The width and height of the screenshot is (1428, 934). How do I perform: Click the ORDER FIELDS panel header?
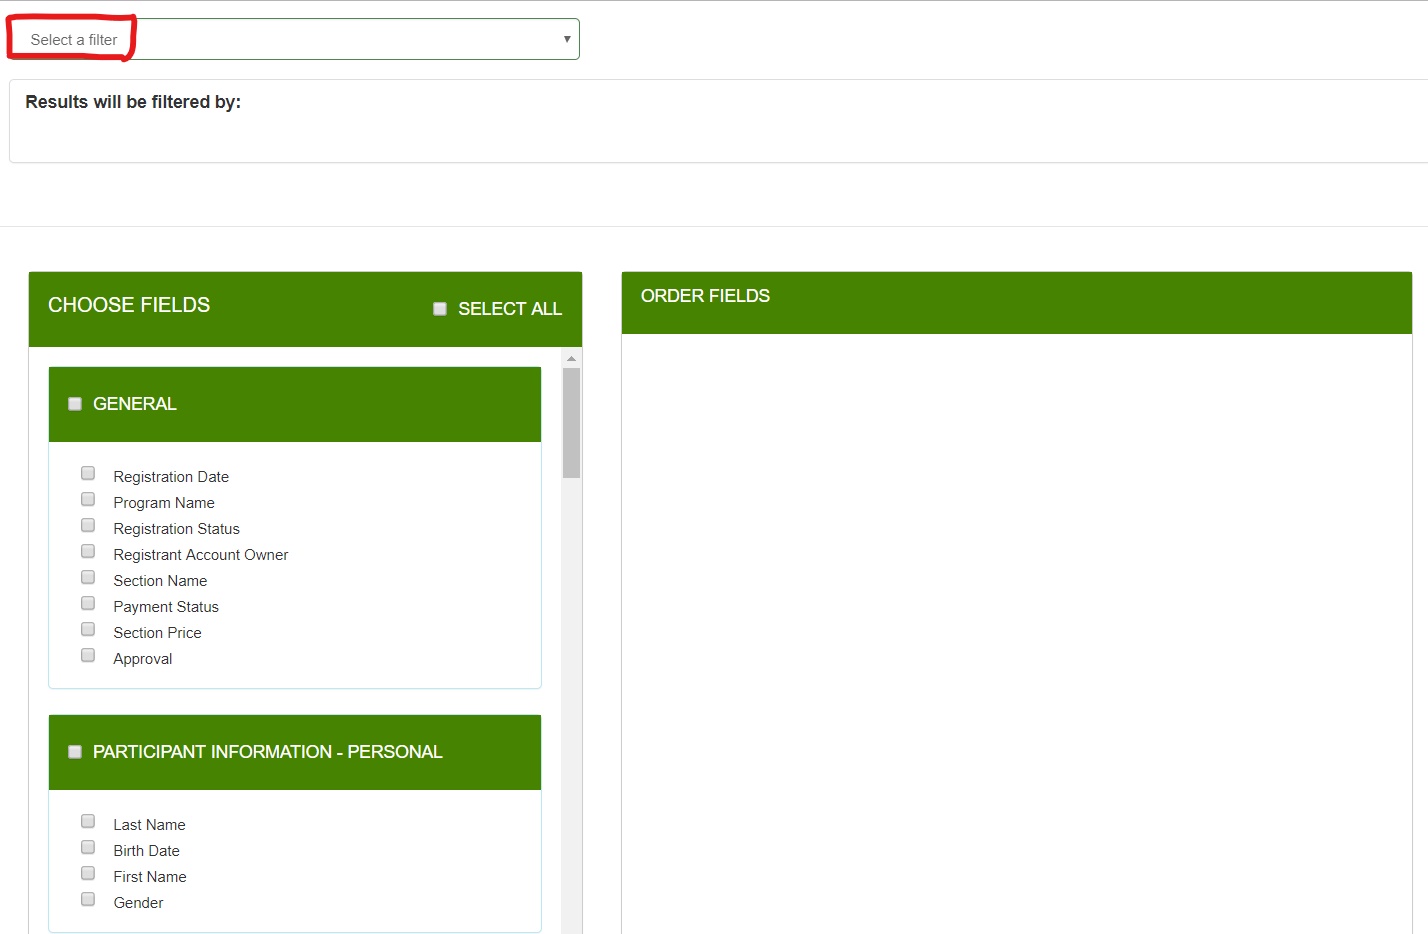(x=706, y=295)
